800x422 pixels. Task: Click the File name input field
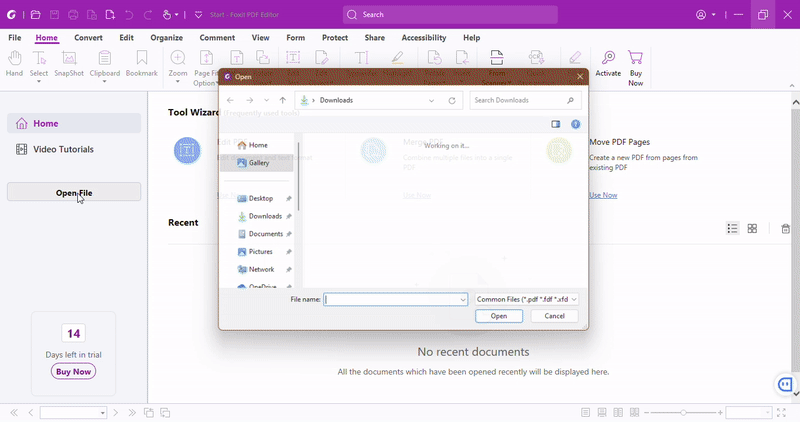(391, 300)
